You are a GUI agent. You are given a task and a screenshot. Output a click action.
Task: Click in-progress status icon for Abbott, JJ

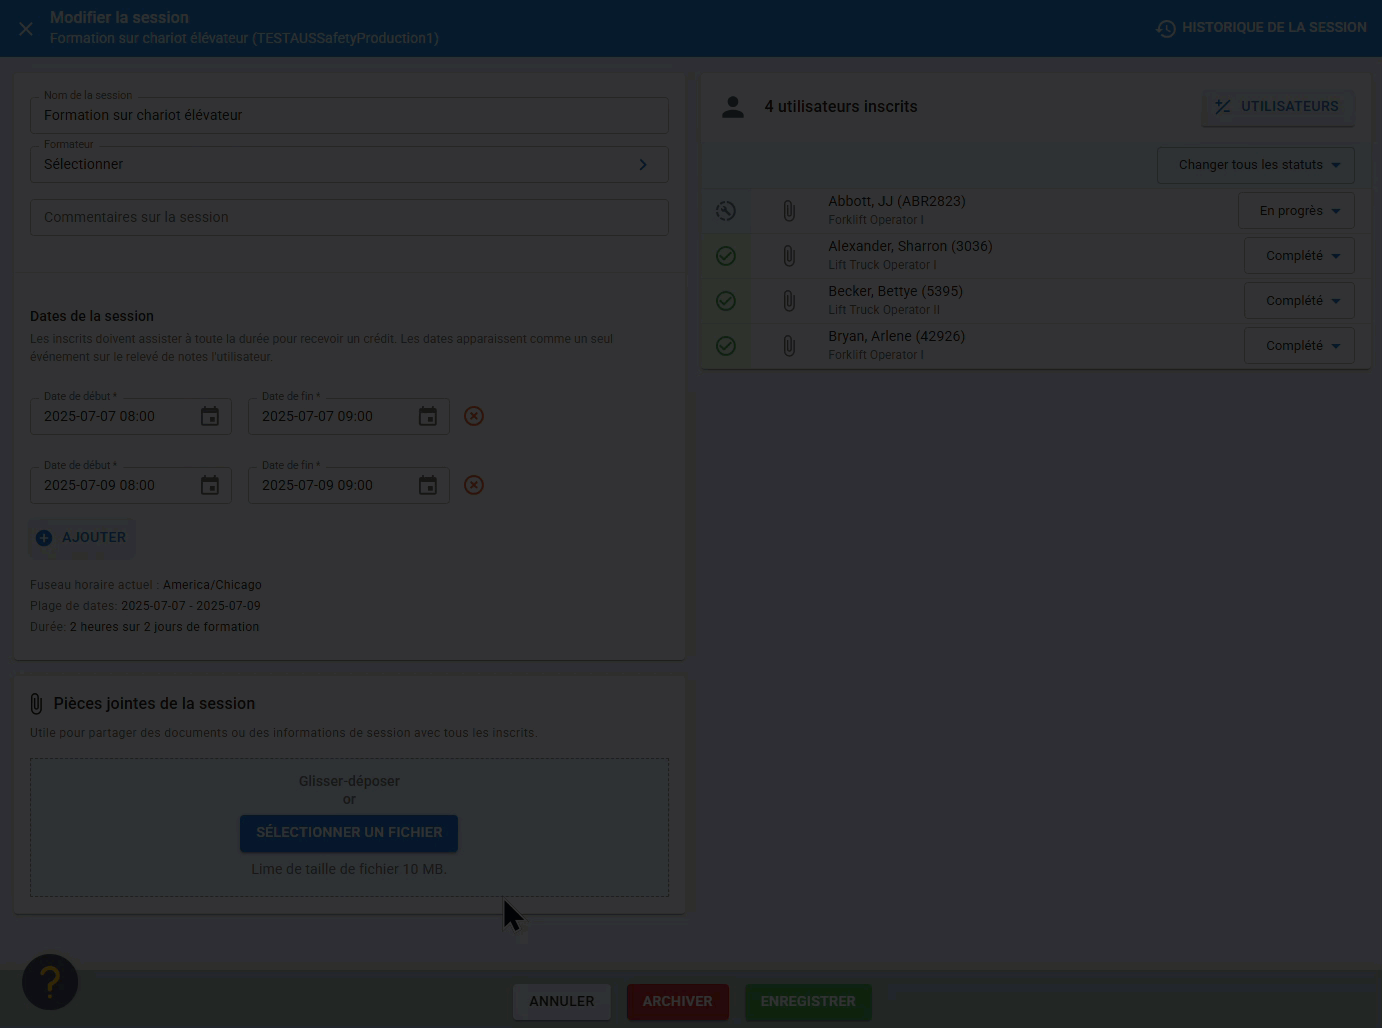point(726,211)
